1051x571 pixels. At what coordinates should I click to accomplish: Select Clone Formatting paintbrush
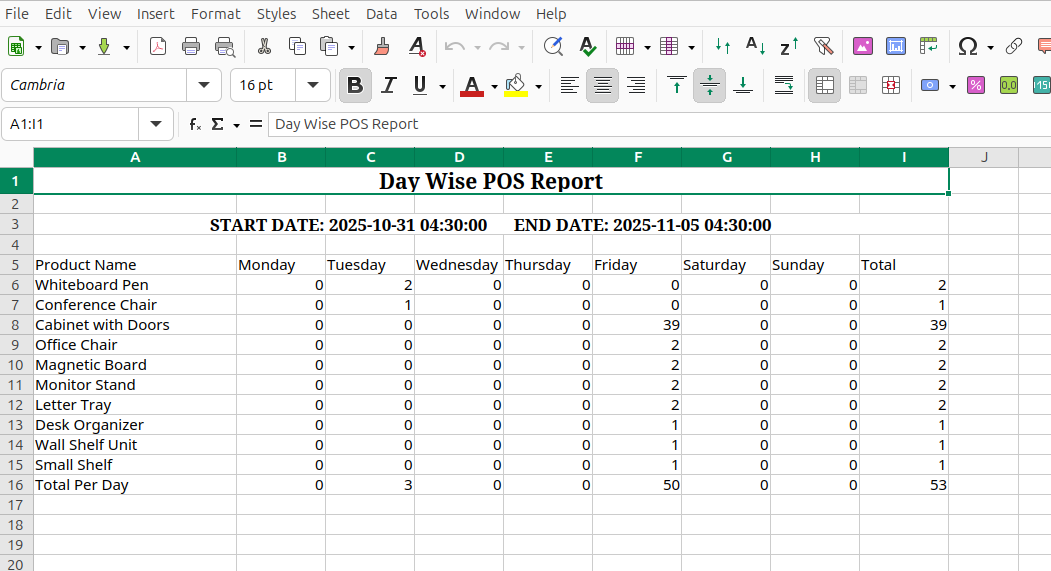tap(382, 47)
